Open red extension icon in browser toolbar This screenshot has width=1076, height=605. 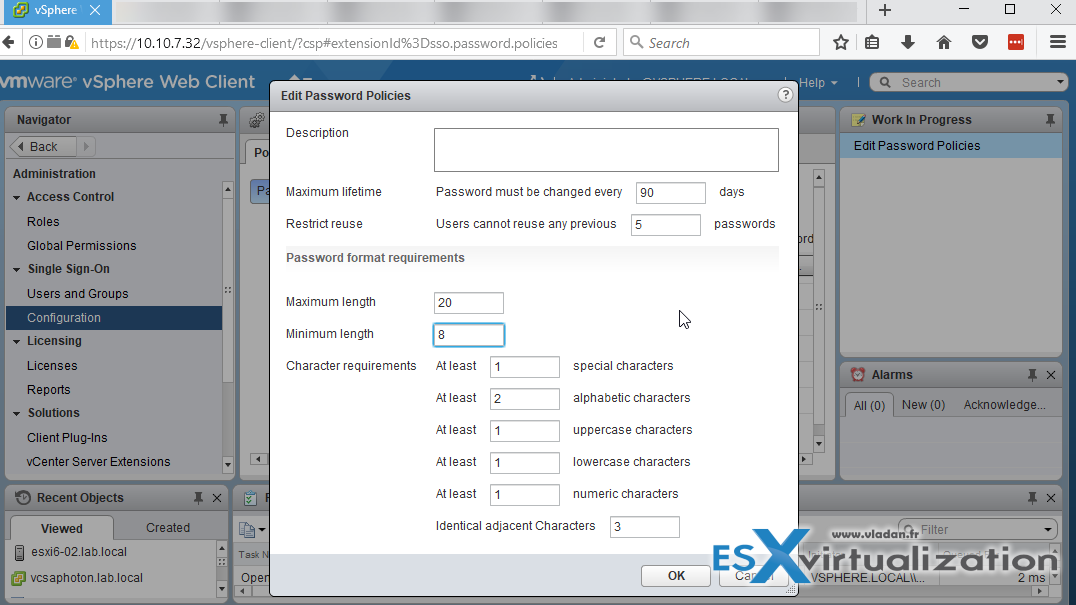point(1016,43)
